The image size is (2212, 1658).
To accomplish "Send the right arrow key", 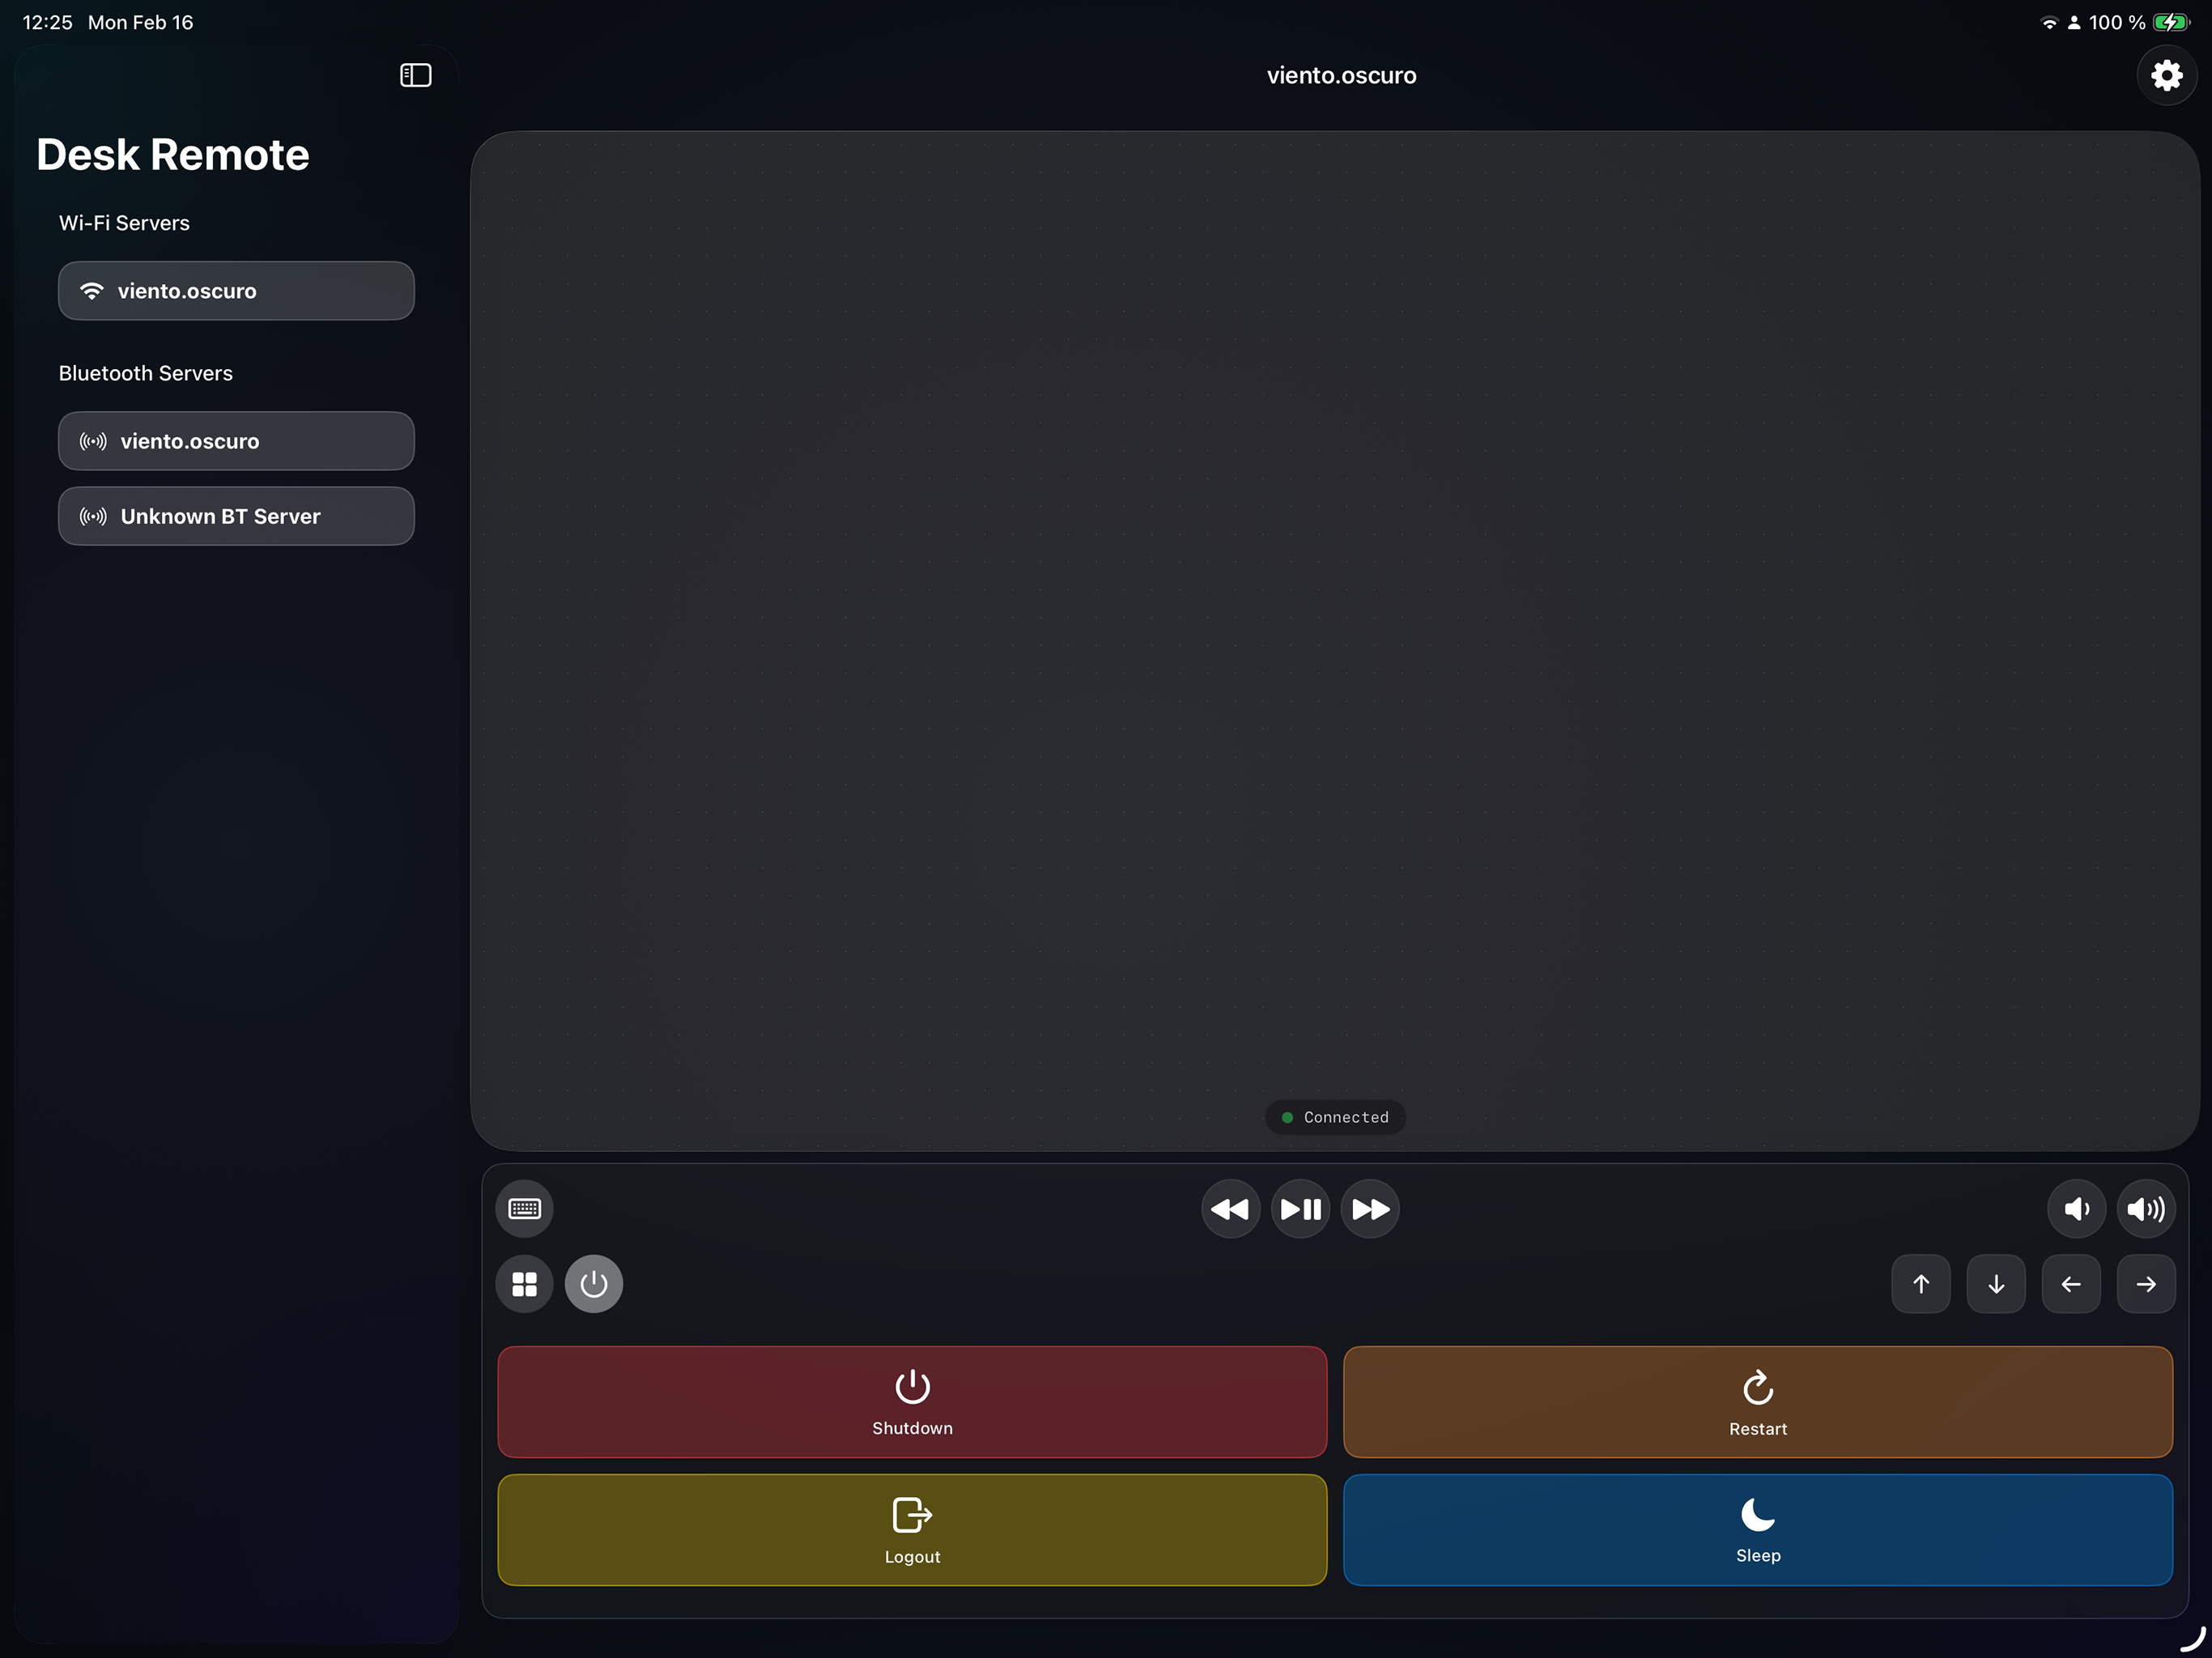I will (x=2146, y=1284).
